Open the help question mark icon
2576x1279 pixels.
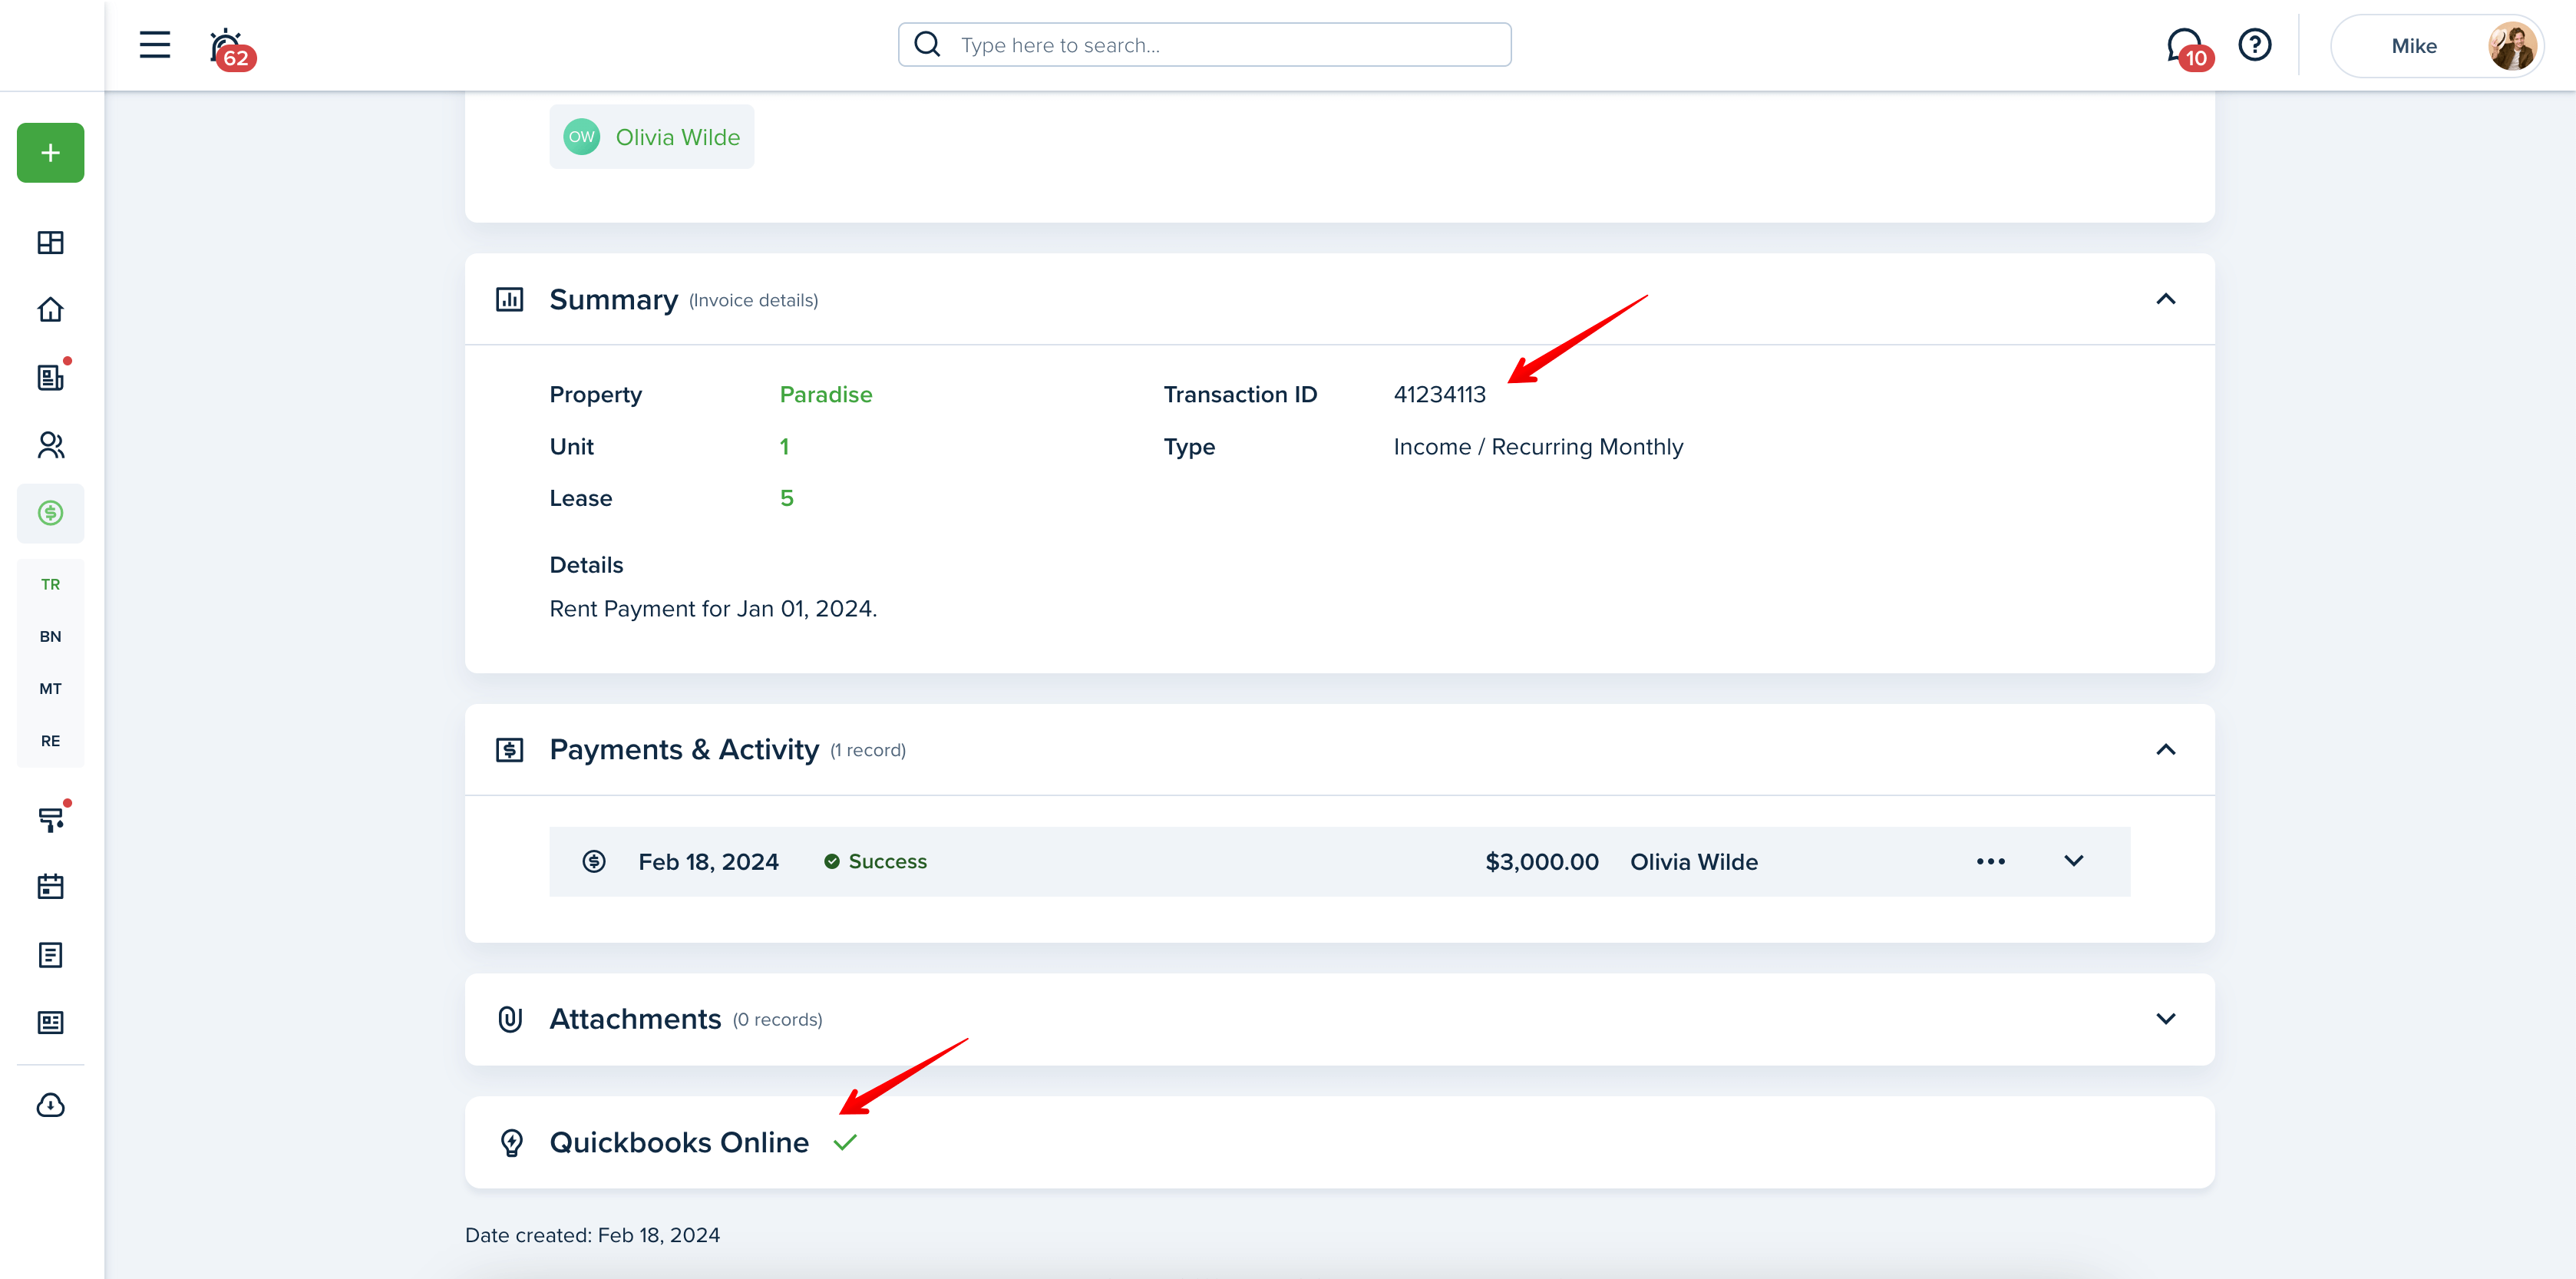tap(2255, 45)
